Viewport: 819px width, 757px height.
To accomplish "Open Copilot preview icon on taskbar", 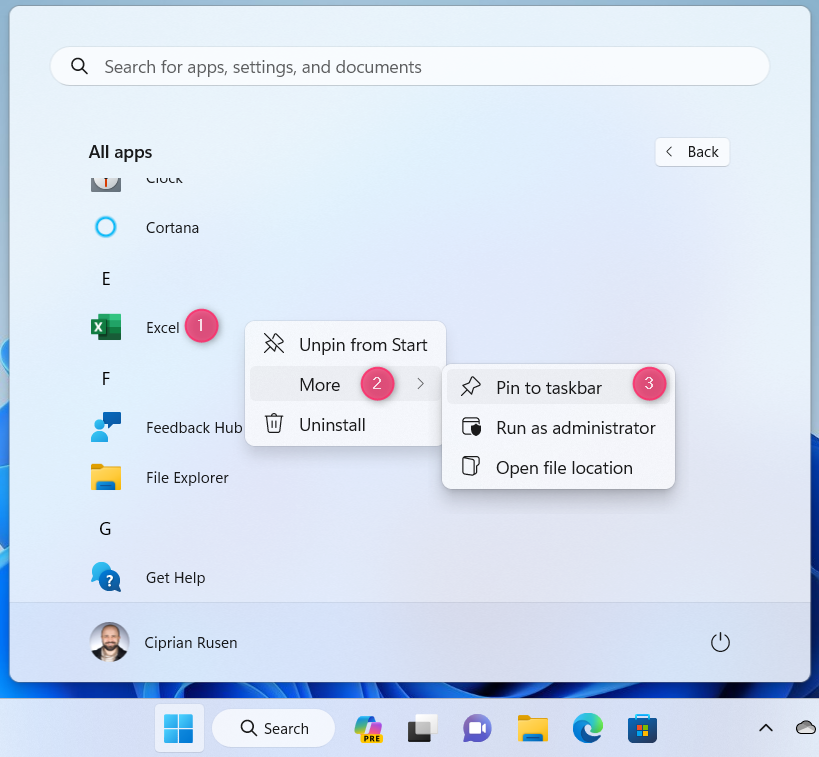I will pyautogui.click(x=369, y=728).
